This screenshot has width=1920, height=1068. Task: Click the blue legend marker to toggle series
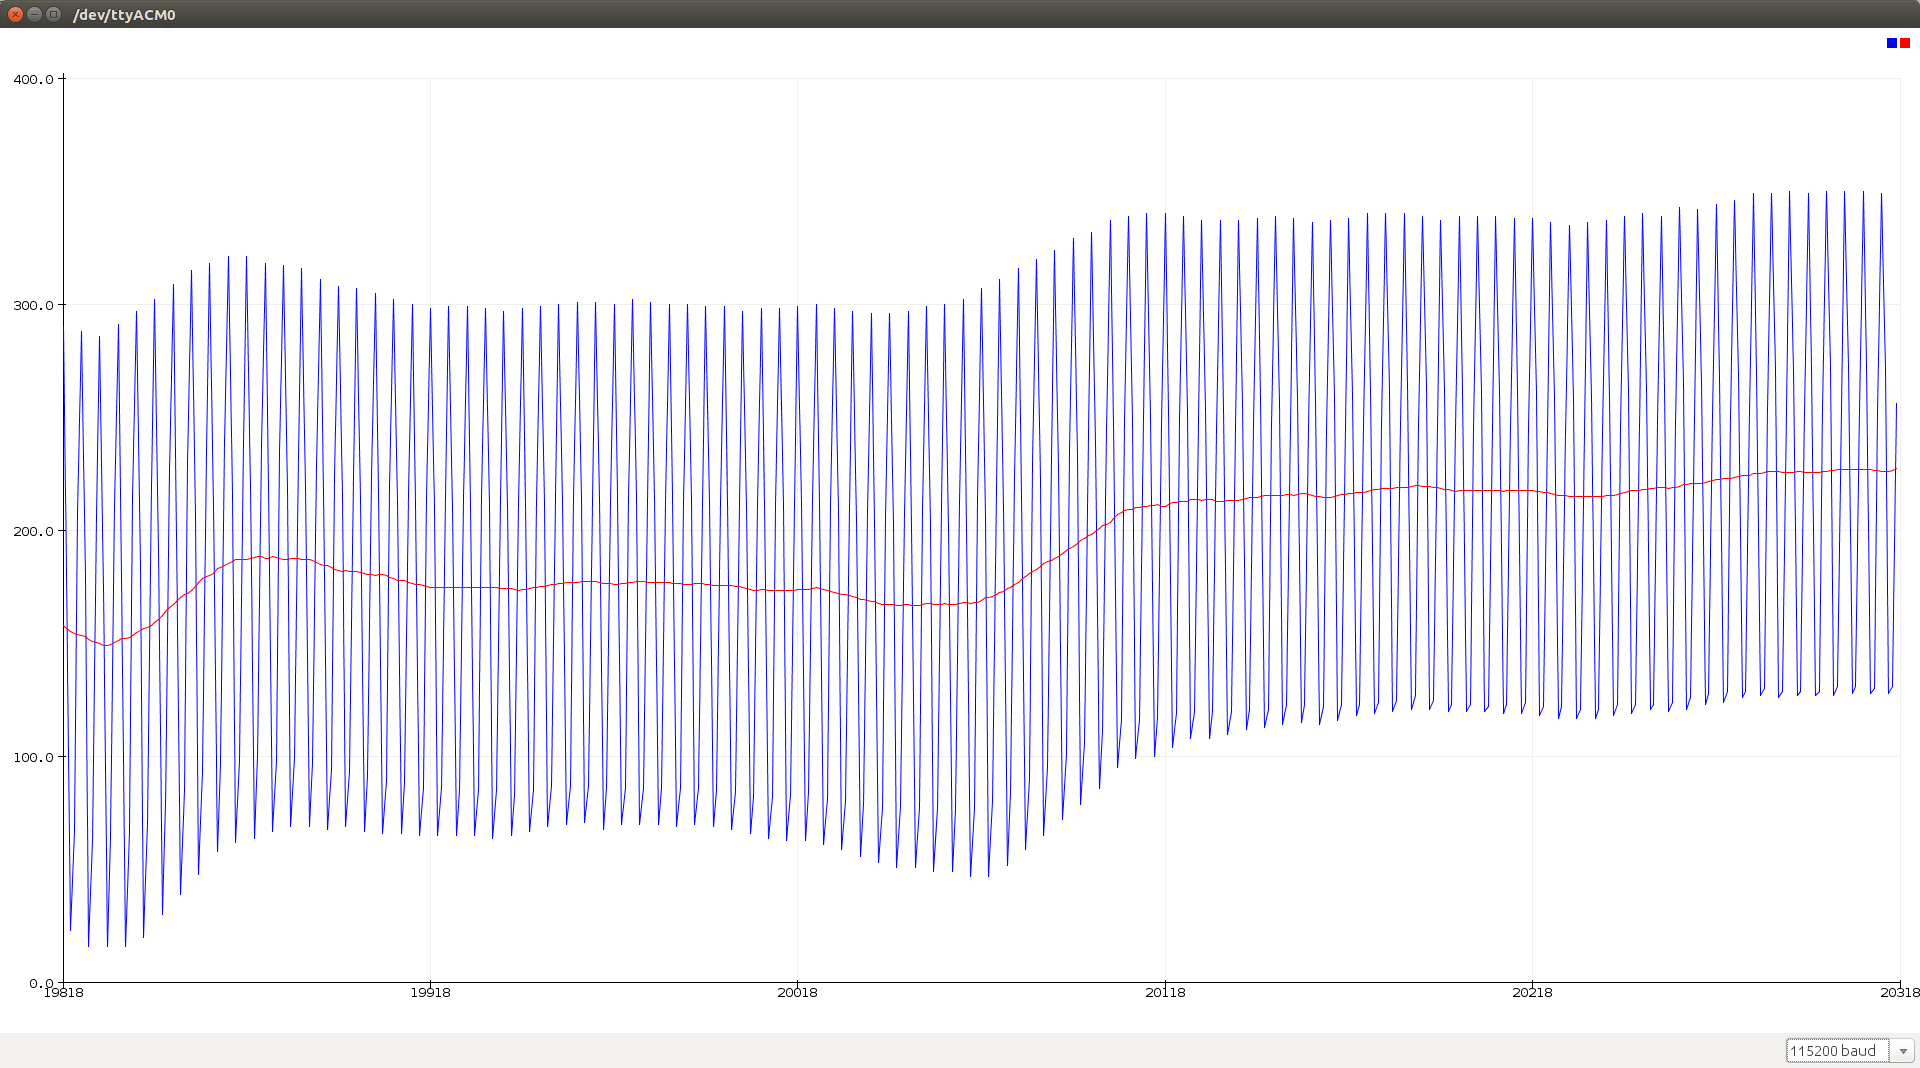pos(1891,43)
